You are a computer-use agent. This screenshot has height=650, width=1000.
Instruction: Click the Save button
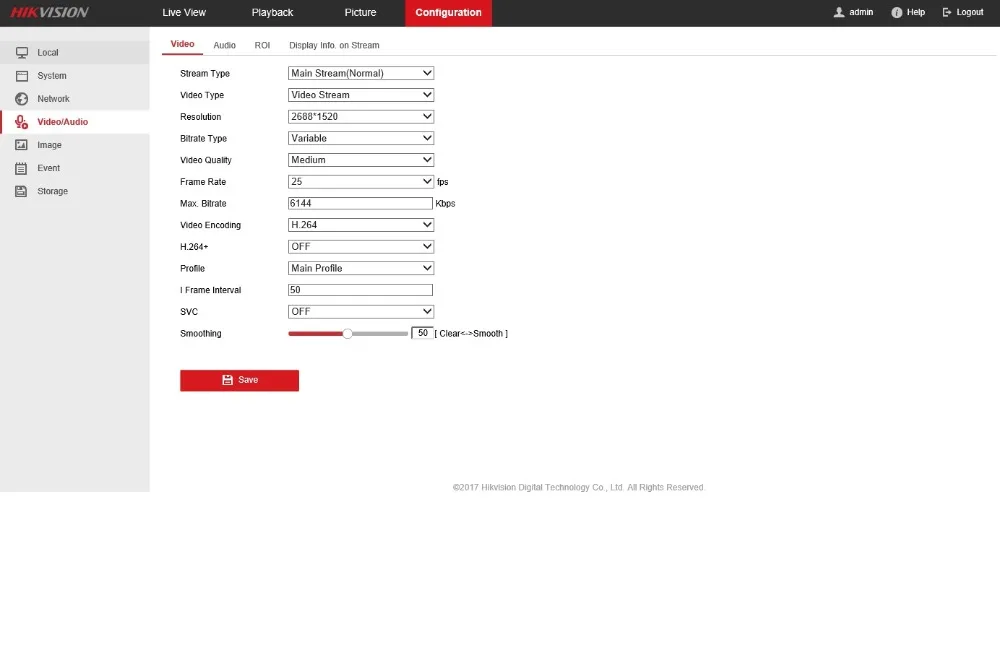pyautogui.click(x=239, y=381)
